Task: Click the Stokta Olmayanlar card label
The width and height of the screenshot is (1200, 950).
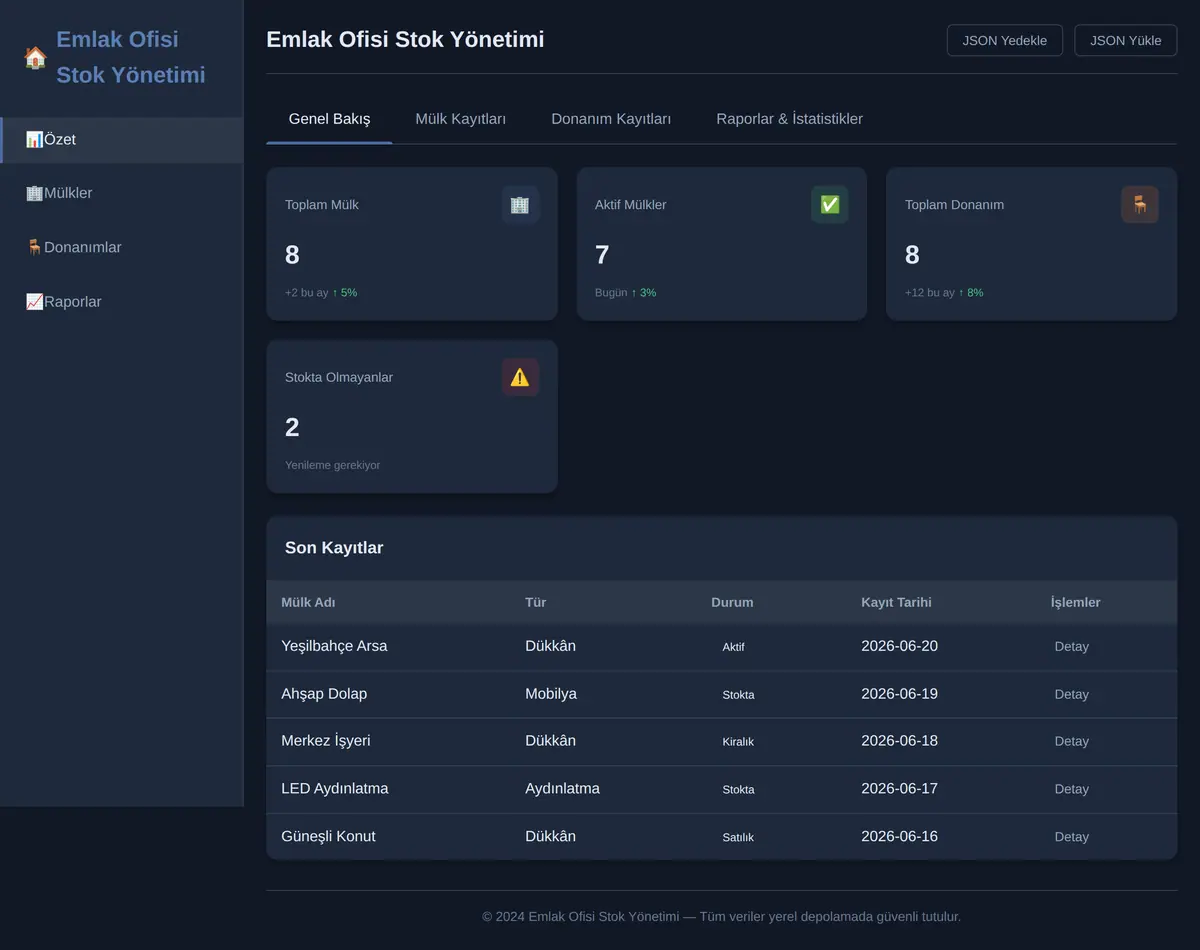Action: click(x=339, y=378)
